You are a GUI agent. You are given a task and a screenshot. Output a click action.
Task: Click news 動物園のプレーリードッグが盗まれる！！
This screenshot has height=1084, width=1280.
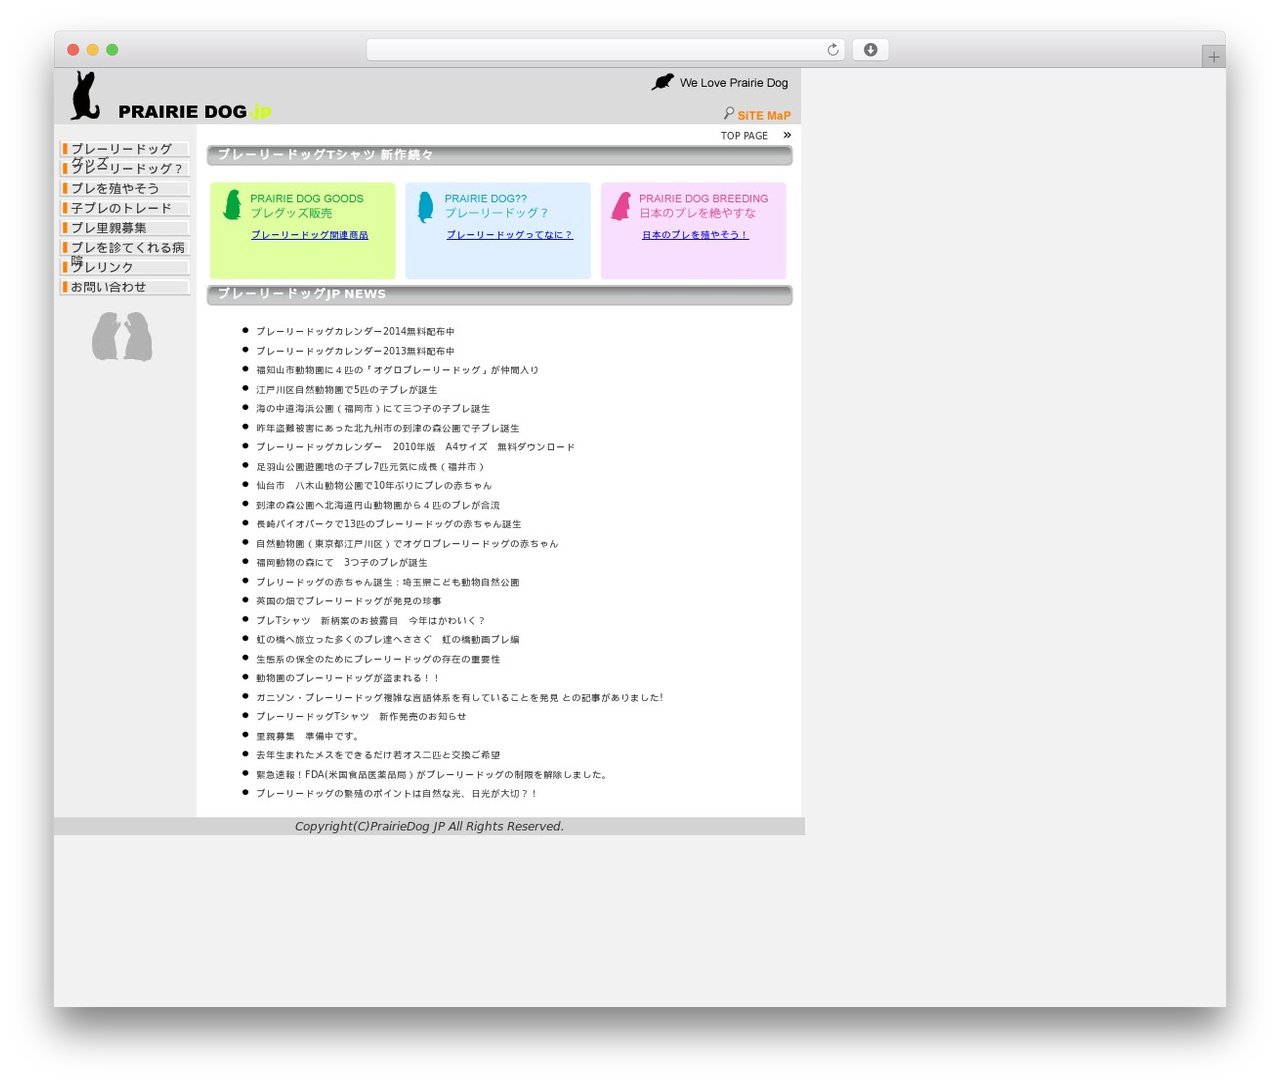point(347,678)
